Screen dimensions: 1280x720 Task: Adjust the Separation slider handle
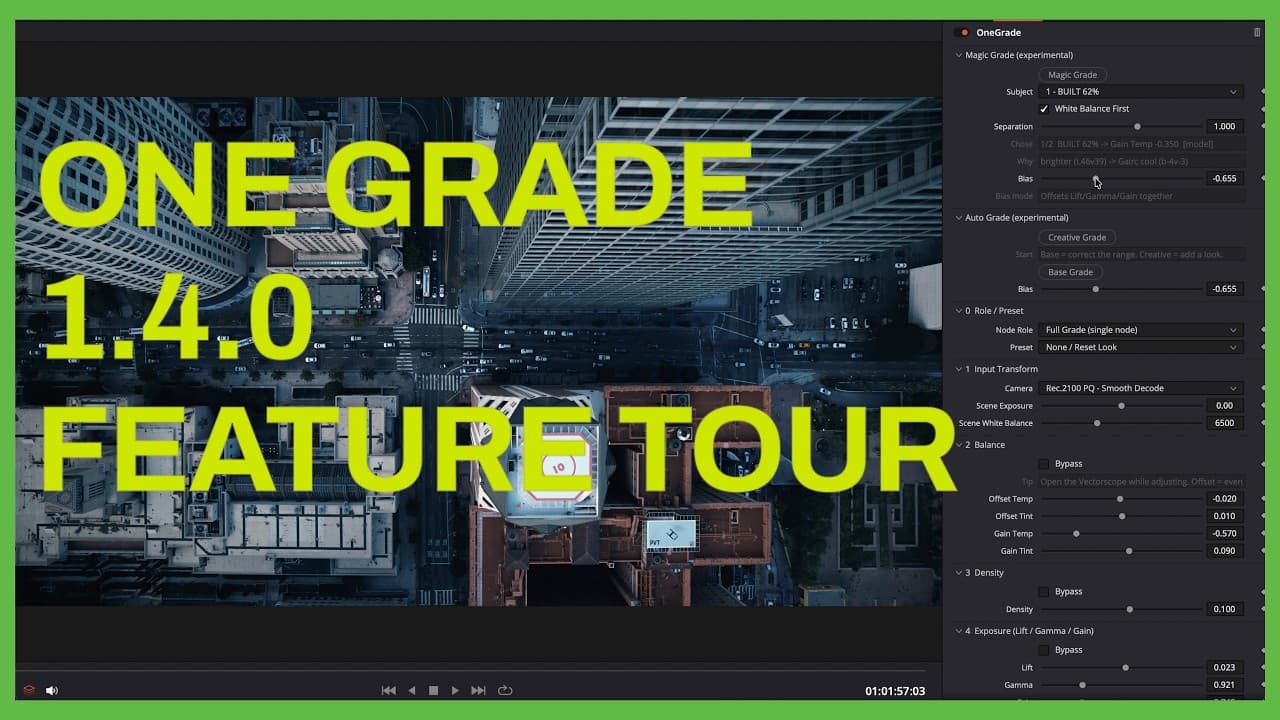1137,127
